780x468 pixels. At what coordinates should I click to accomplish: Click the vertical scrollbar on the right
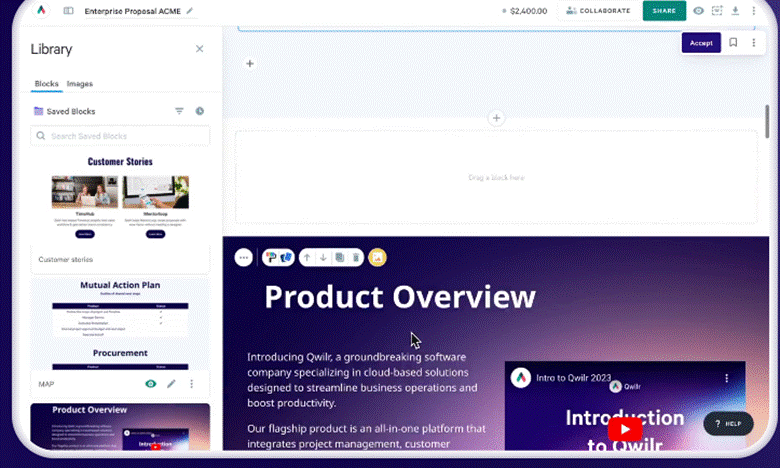coord(767,121)
